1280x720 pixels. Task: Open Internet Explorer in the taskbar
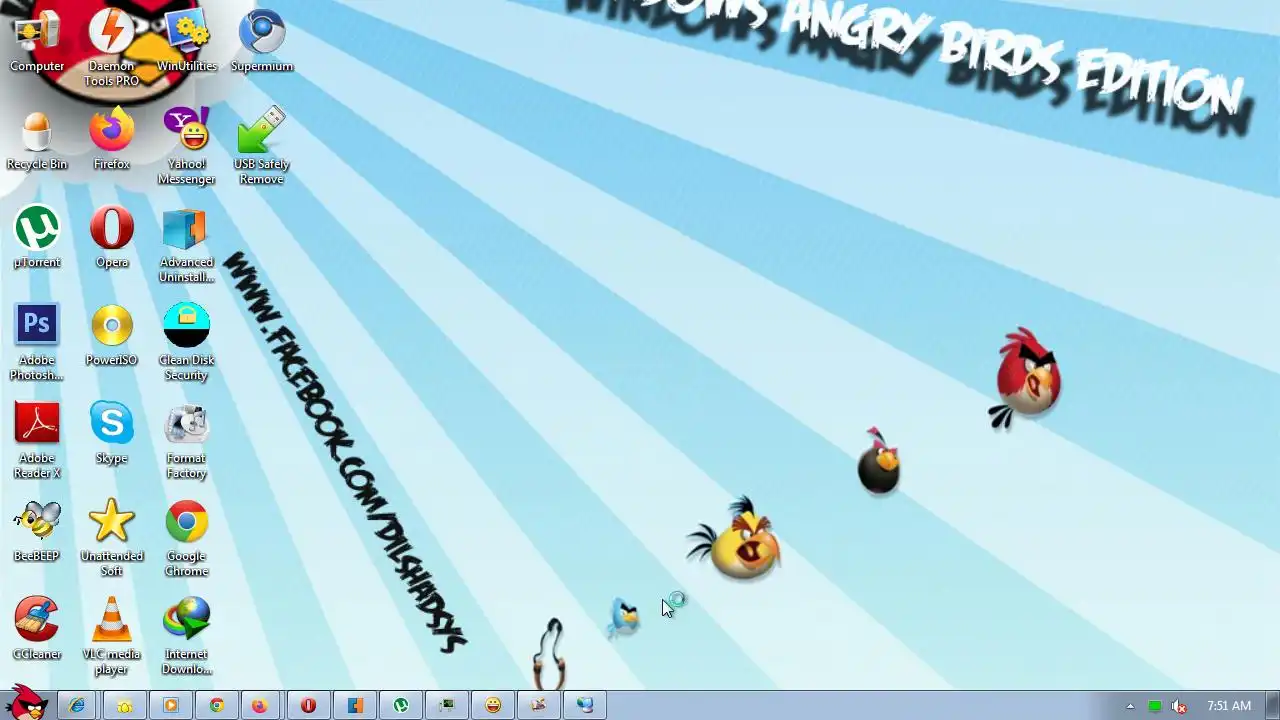[78, 705]
